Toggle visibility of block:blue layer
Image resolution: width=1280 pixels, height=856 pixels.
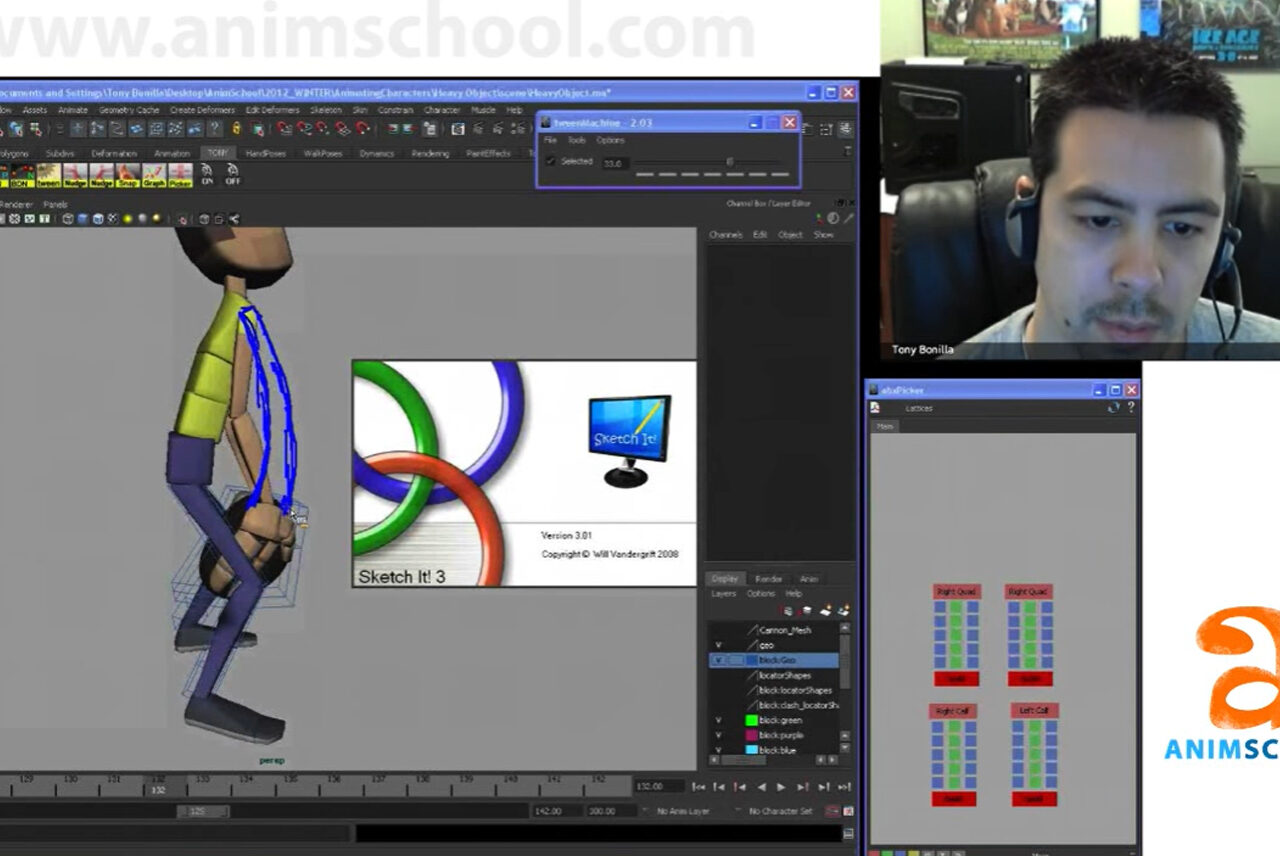tap(718, 749)
